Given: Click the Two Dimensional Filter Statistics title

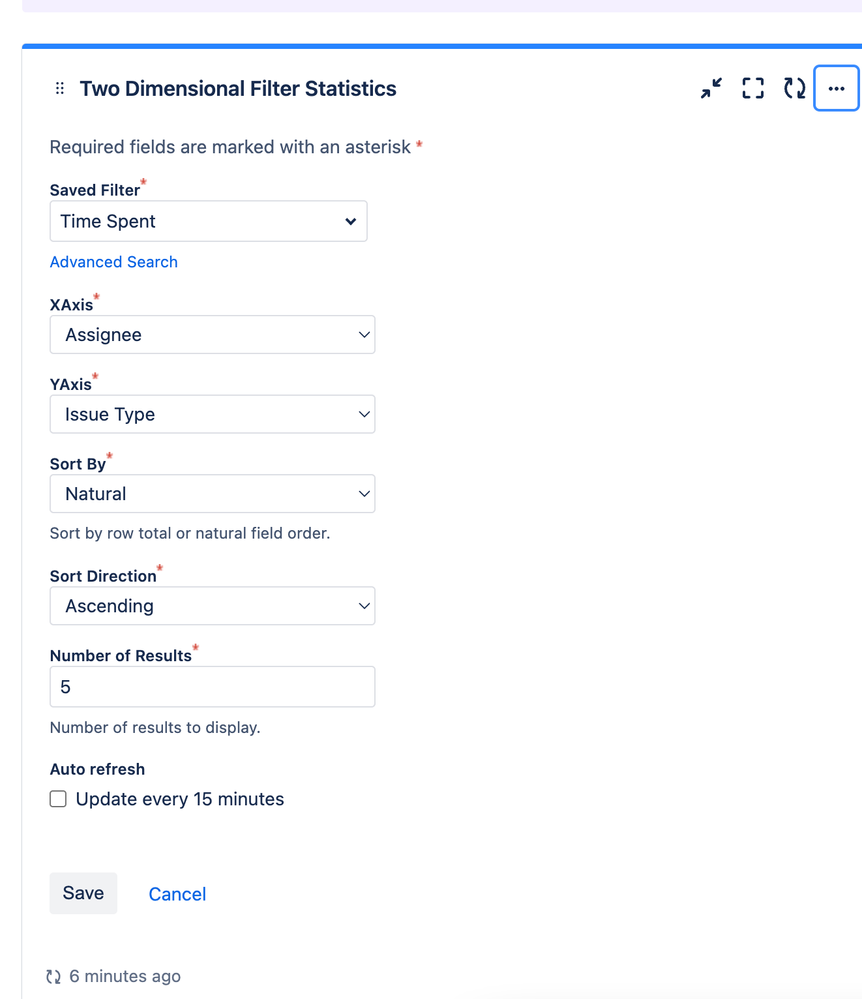Looking at the screenshot, I should [238, 89].
